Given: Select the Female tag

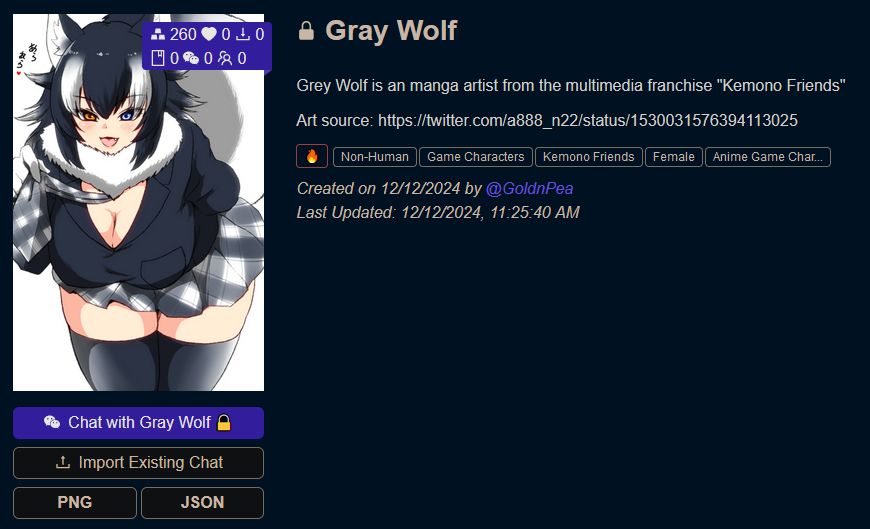Looking at the screenshot, I should pos(674,157).
